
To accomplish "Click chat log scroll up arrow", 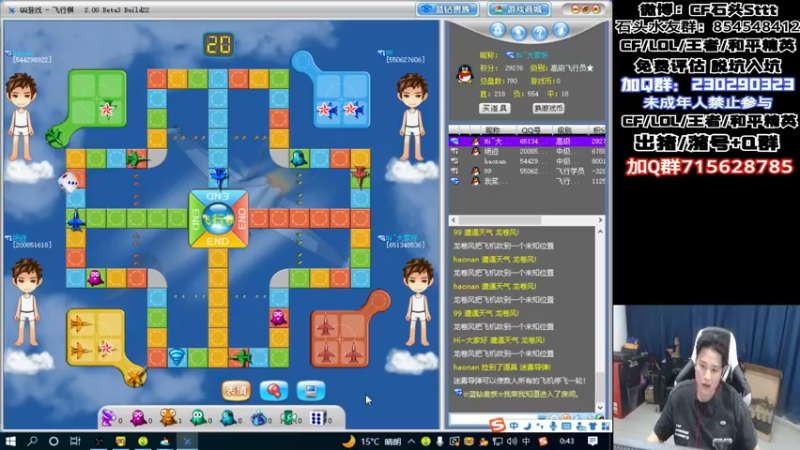I will coord(600,232).
